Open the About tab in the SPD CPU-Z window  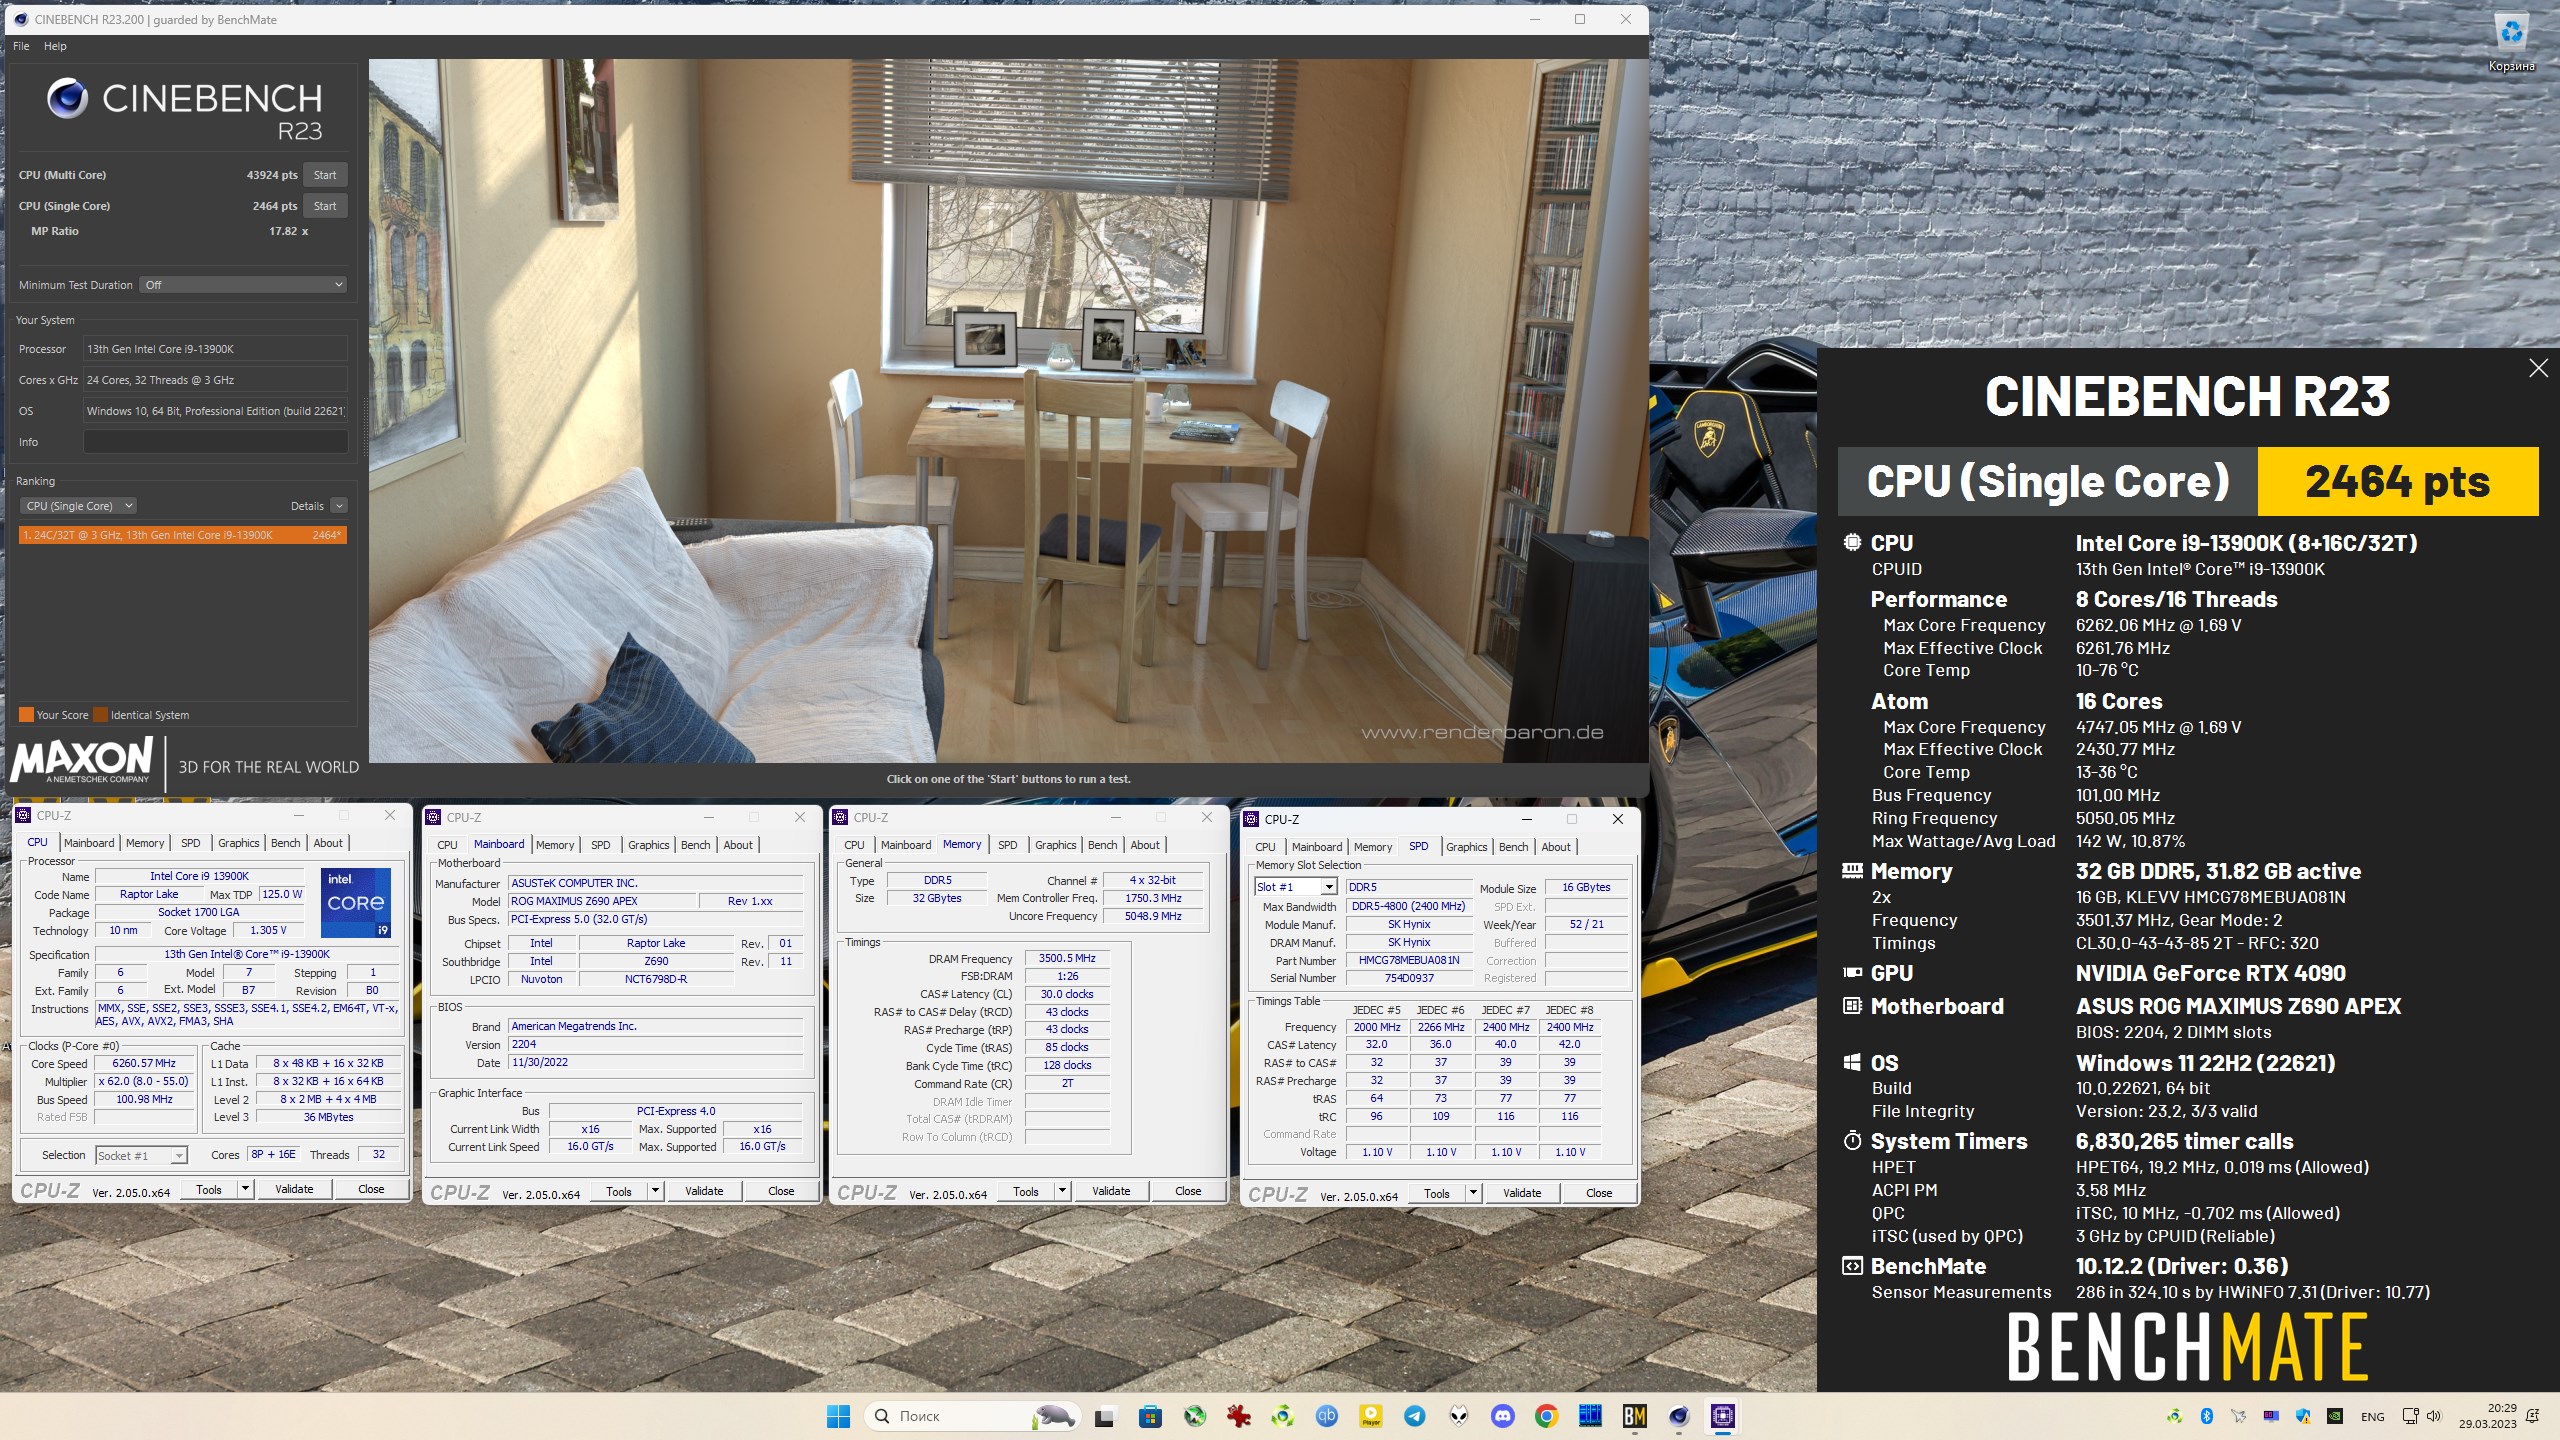coord(1555,847)
